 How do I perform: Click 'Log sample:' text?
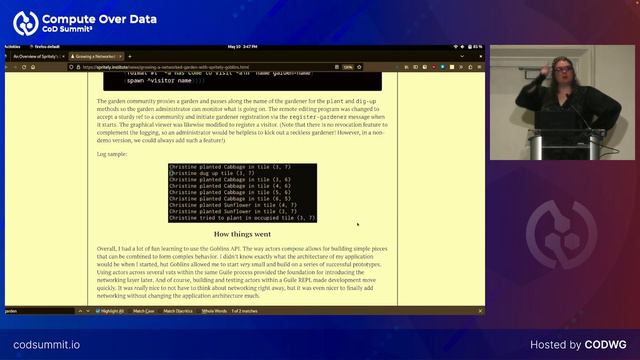pos(112,154)
